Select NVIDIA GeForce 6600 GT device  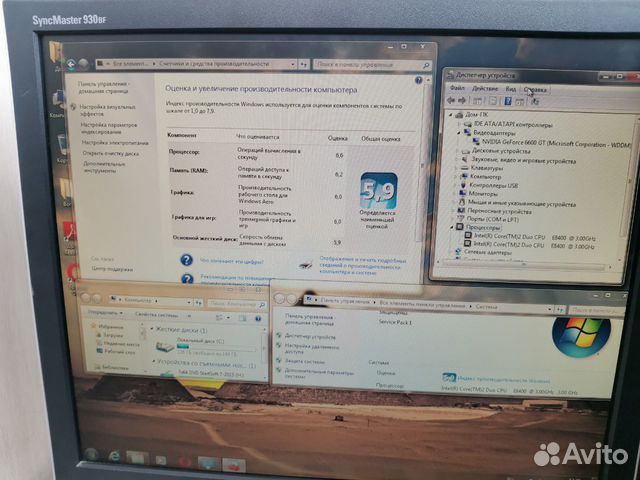coord(555,143)
